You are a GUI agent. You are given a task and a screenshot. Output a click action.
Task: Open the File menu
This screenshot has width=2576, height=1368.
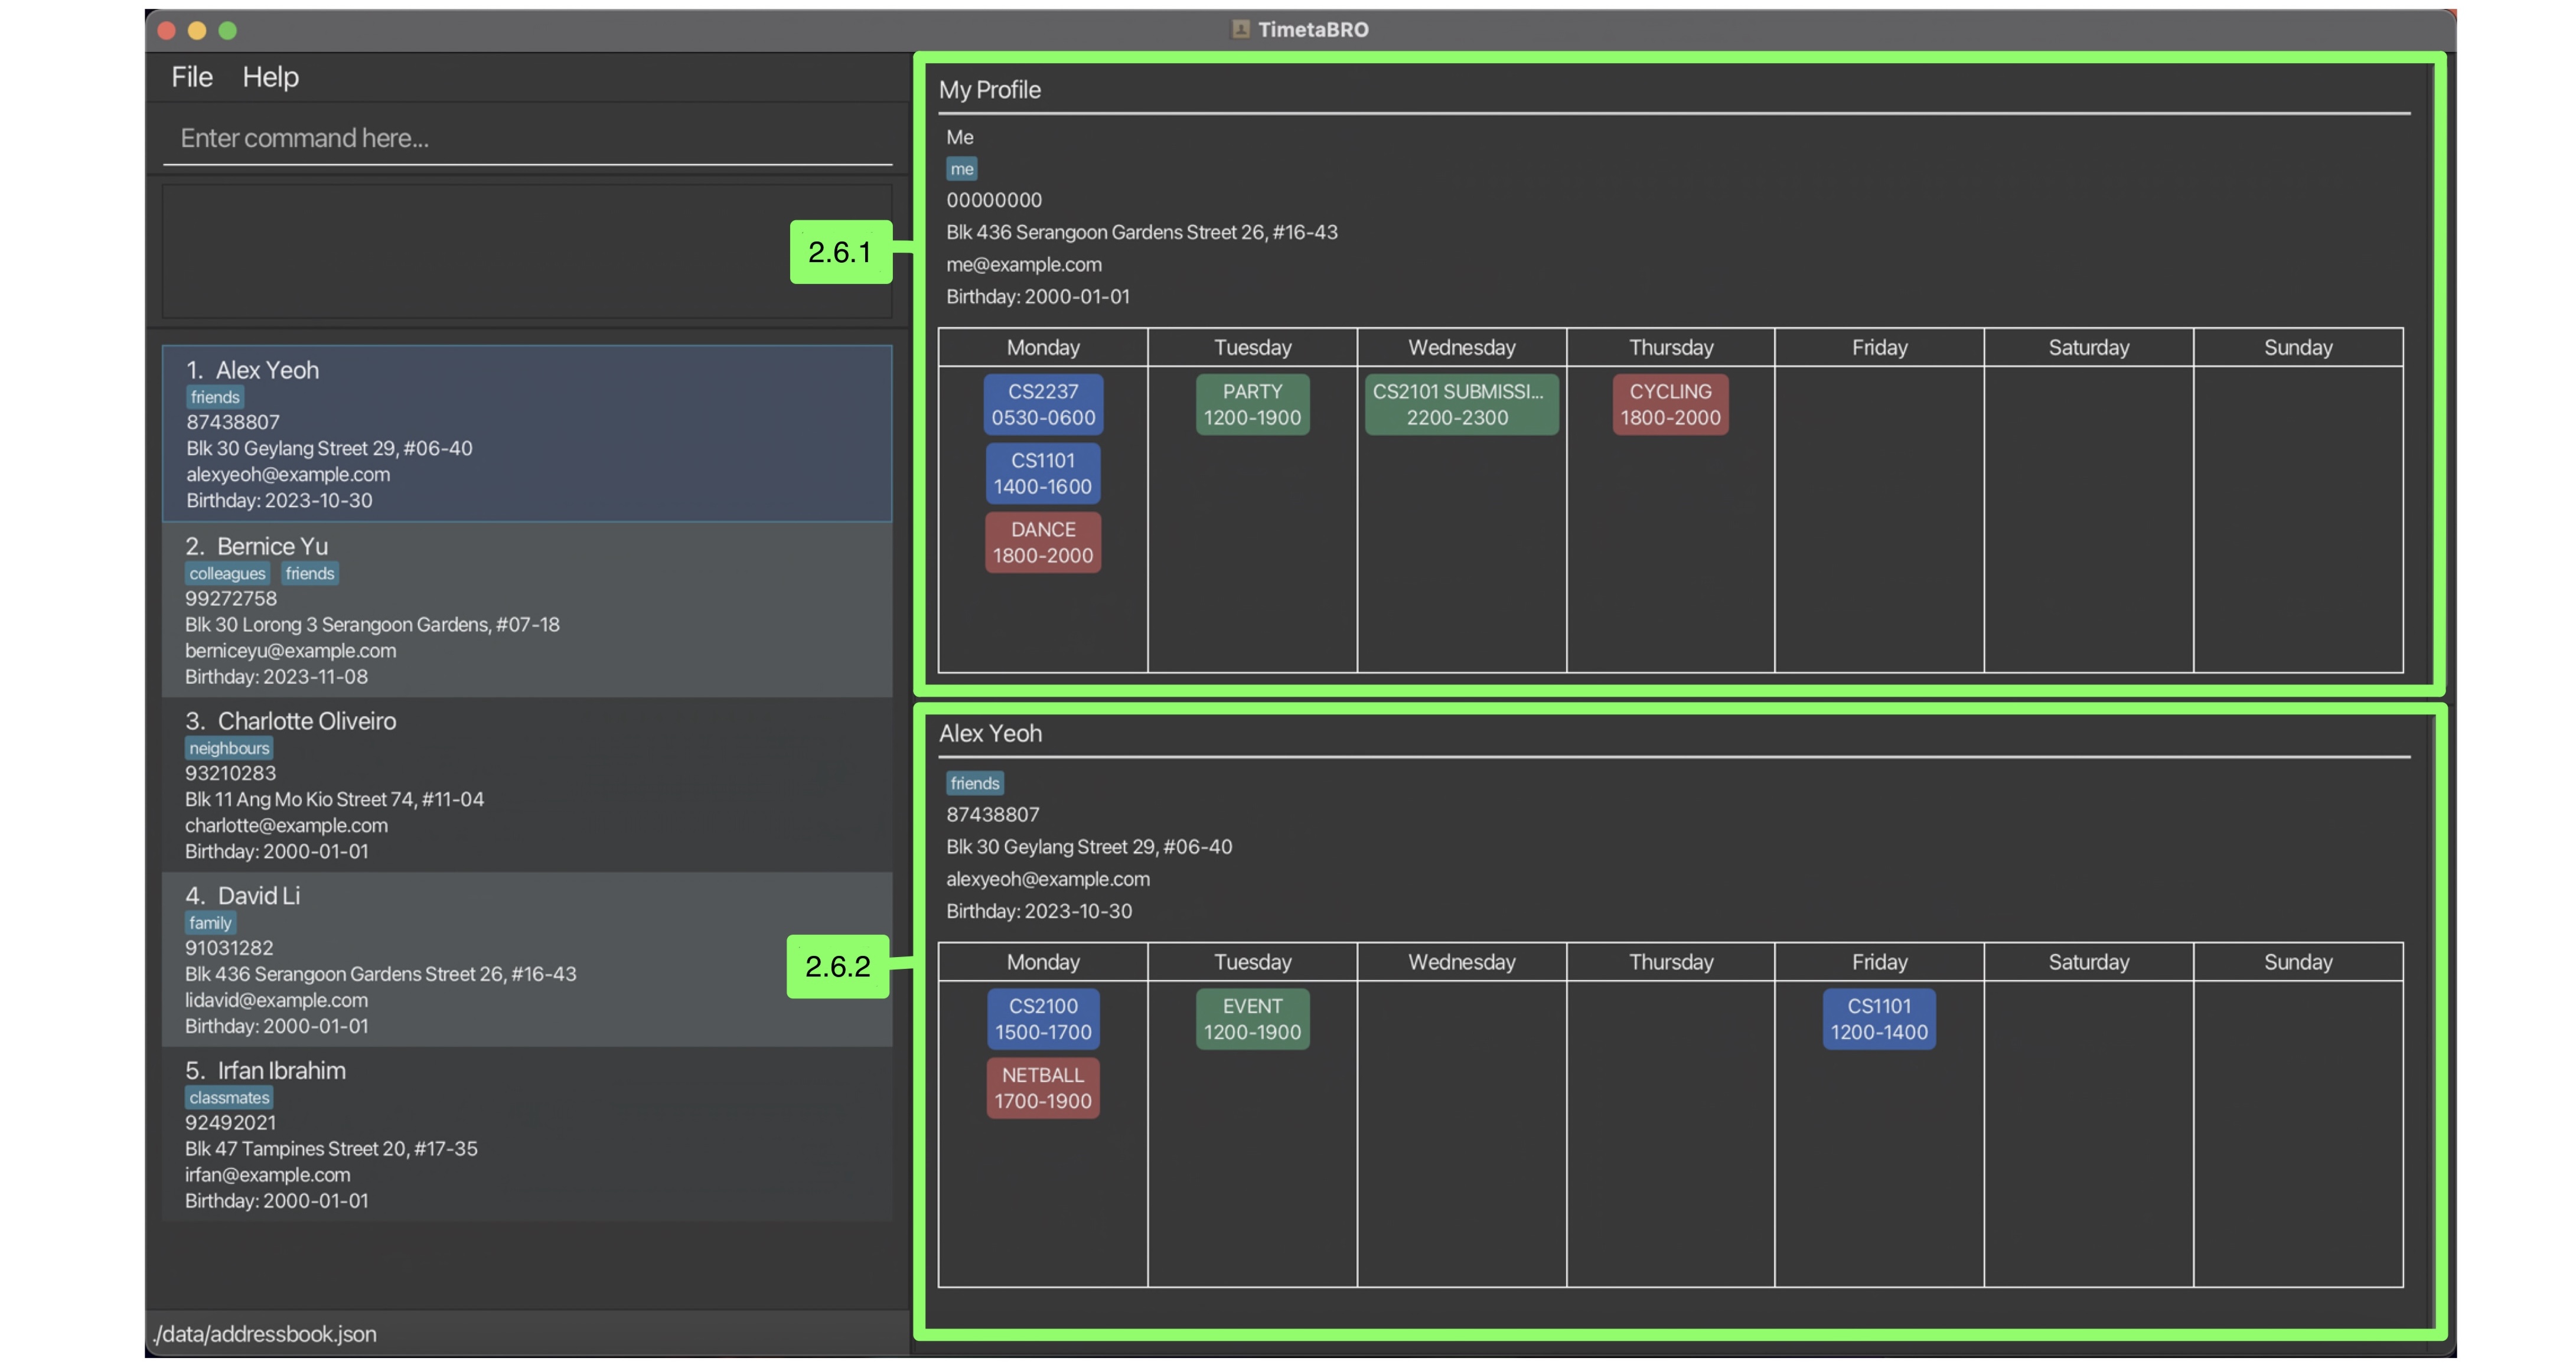(x=192, y=77)
